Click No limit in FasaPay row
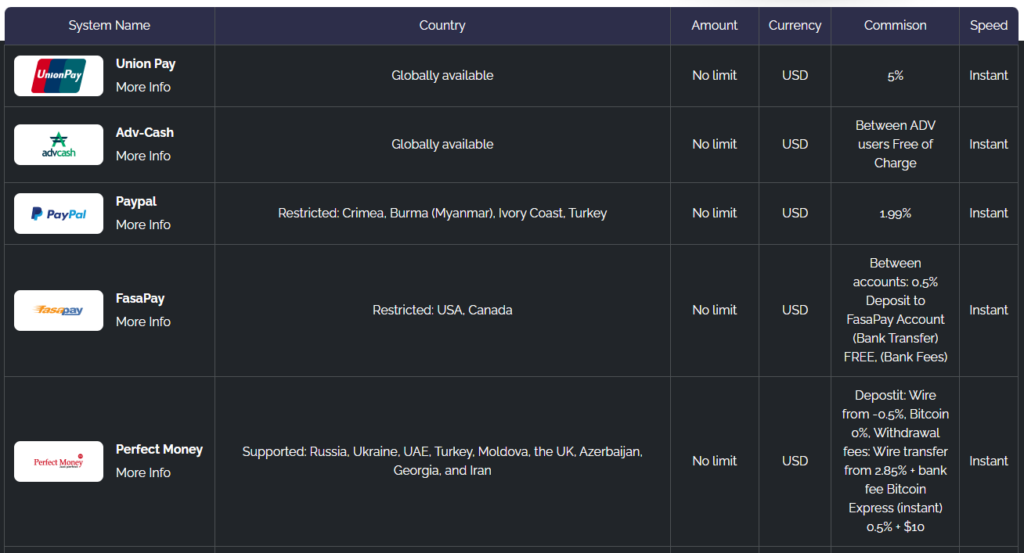1024x553 pixels. point(714,310)
